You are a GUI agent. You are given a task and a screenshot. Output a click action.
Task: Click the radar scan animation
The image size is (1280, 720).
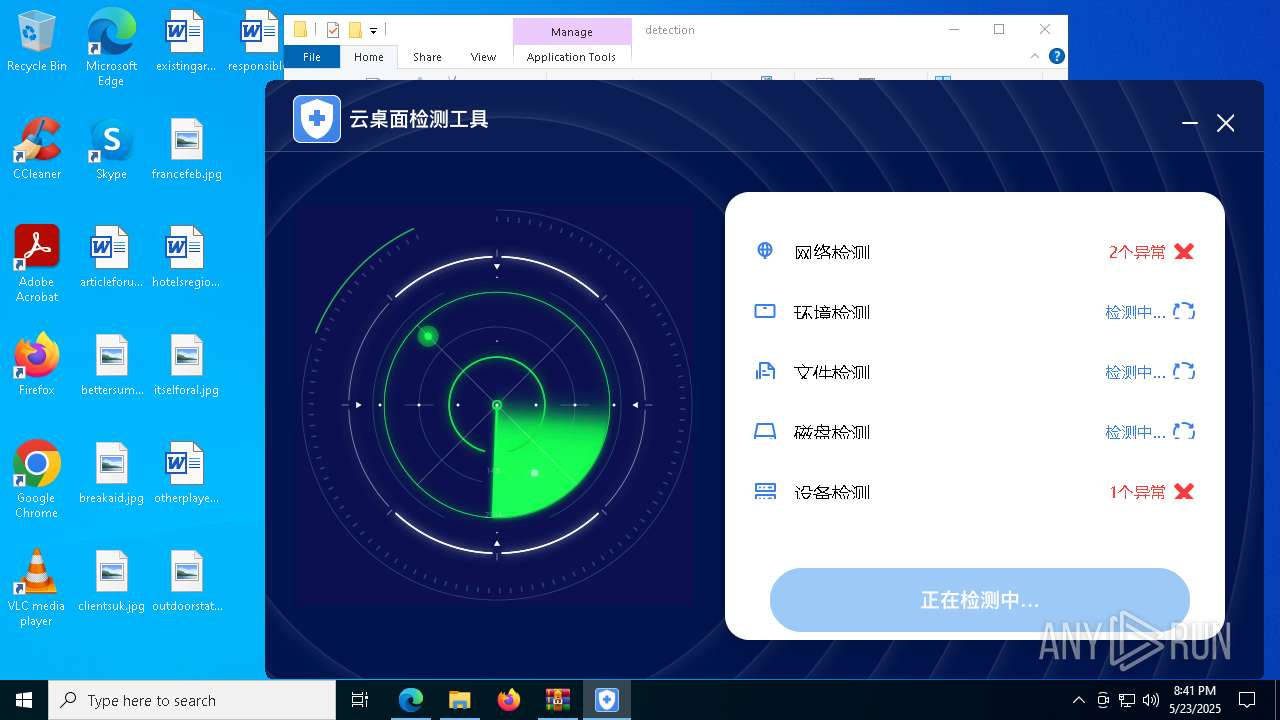[x=496, y=405]
